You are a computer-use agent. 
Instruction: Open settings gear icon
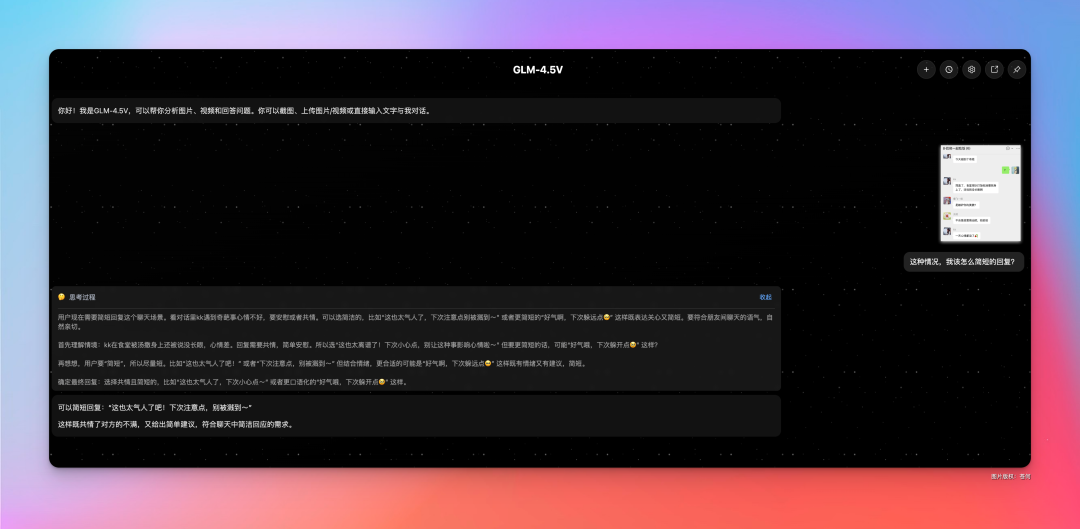click(x=971, y=70)
